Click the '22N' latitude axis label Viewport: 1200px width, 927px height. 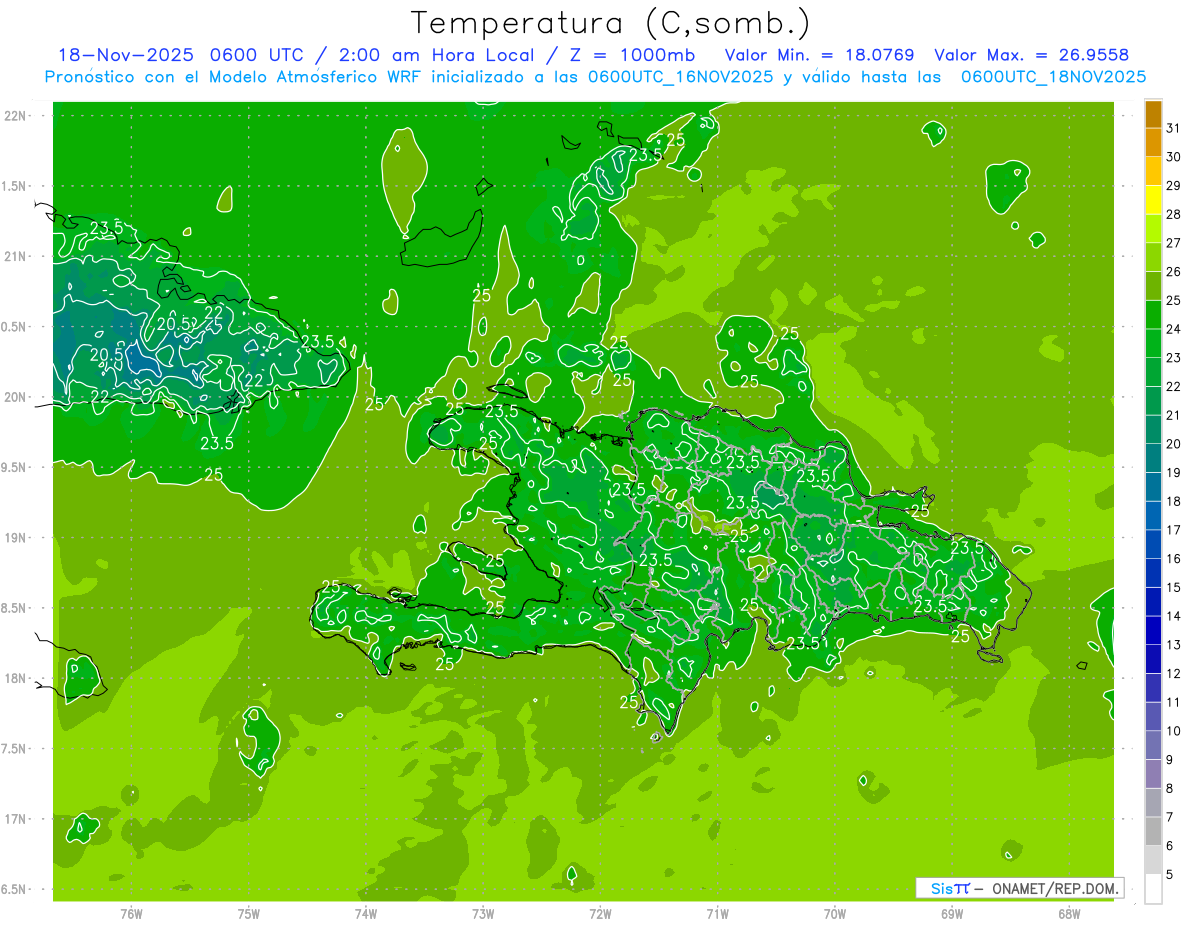click(15, 116)
